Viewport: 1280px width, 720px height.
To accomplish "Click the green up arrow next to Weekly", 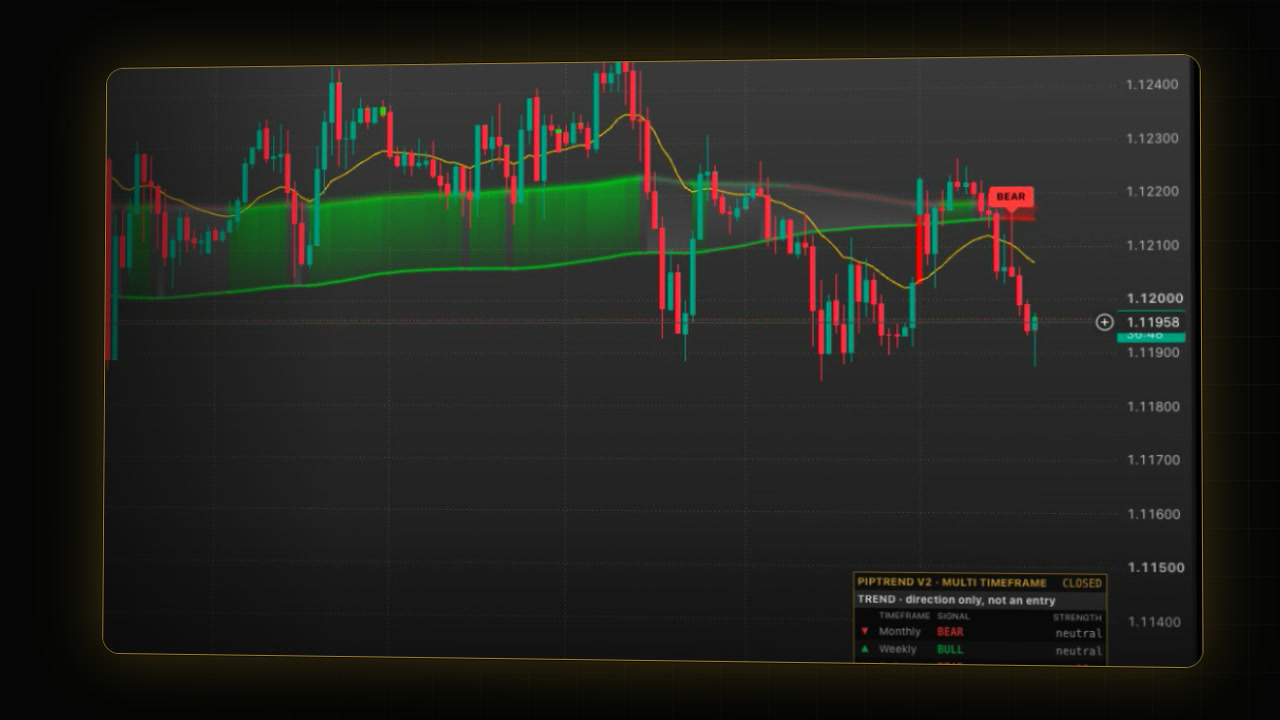I will pyautogui.click(x=865, y=649).
